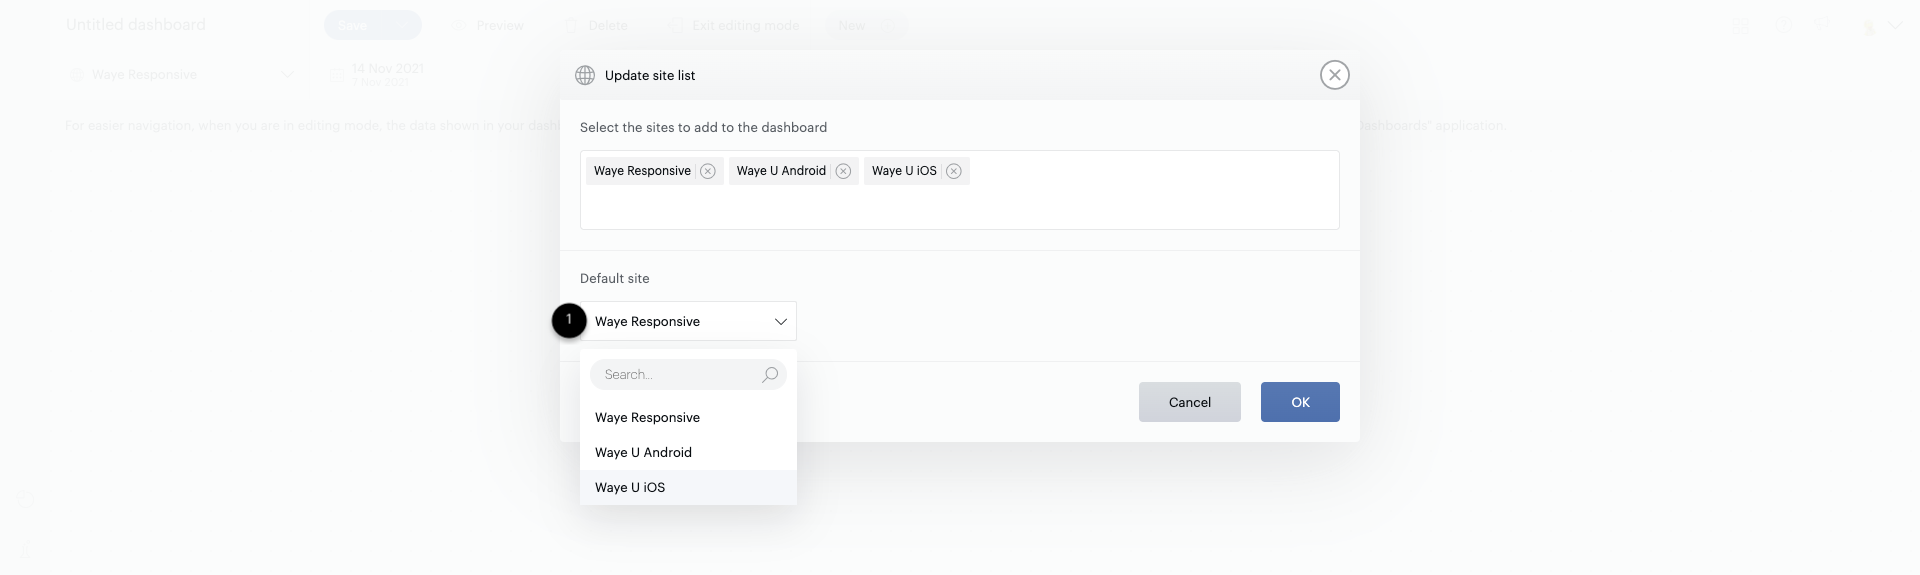Click the magnifier icon in the search box
Viewport: 1920px width, 575px height.
[x=769, y=375]
